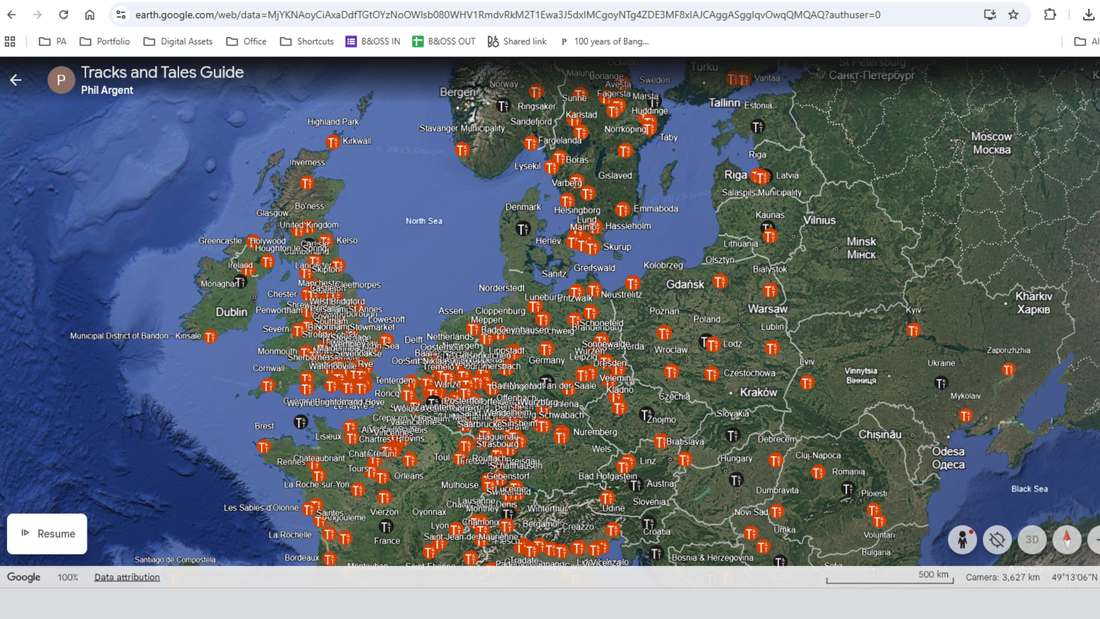
Task: Click the install app icon in address bar
Action: pyautogui.click(x=989, y=15)
